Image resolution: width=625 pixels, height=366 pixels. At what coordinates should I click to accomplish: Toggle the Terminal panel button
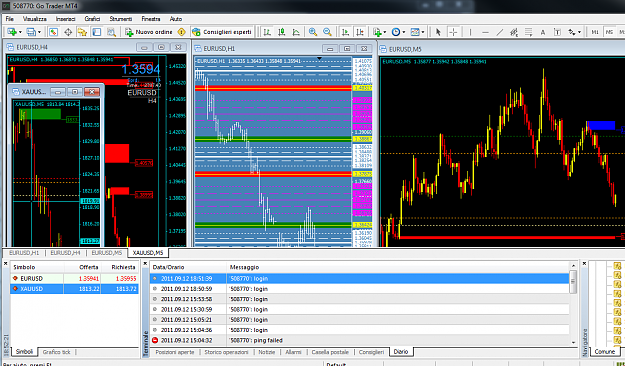tap(96, 32)
